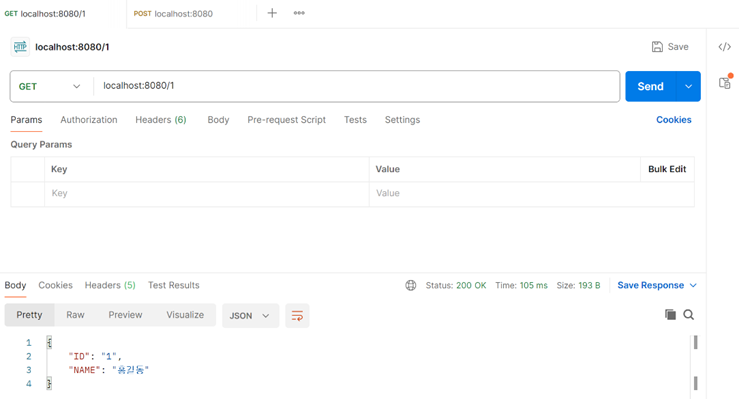Screen dimensions: 739x399
Task: Send the request with the Send button
Action: tap(650, 86)
